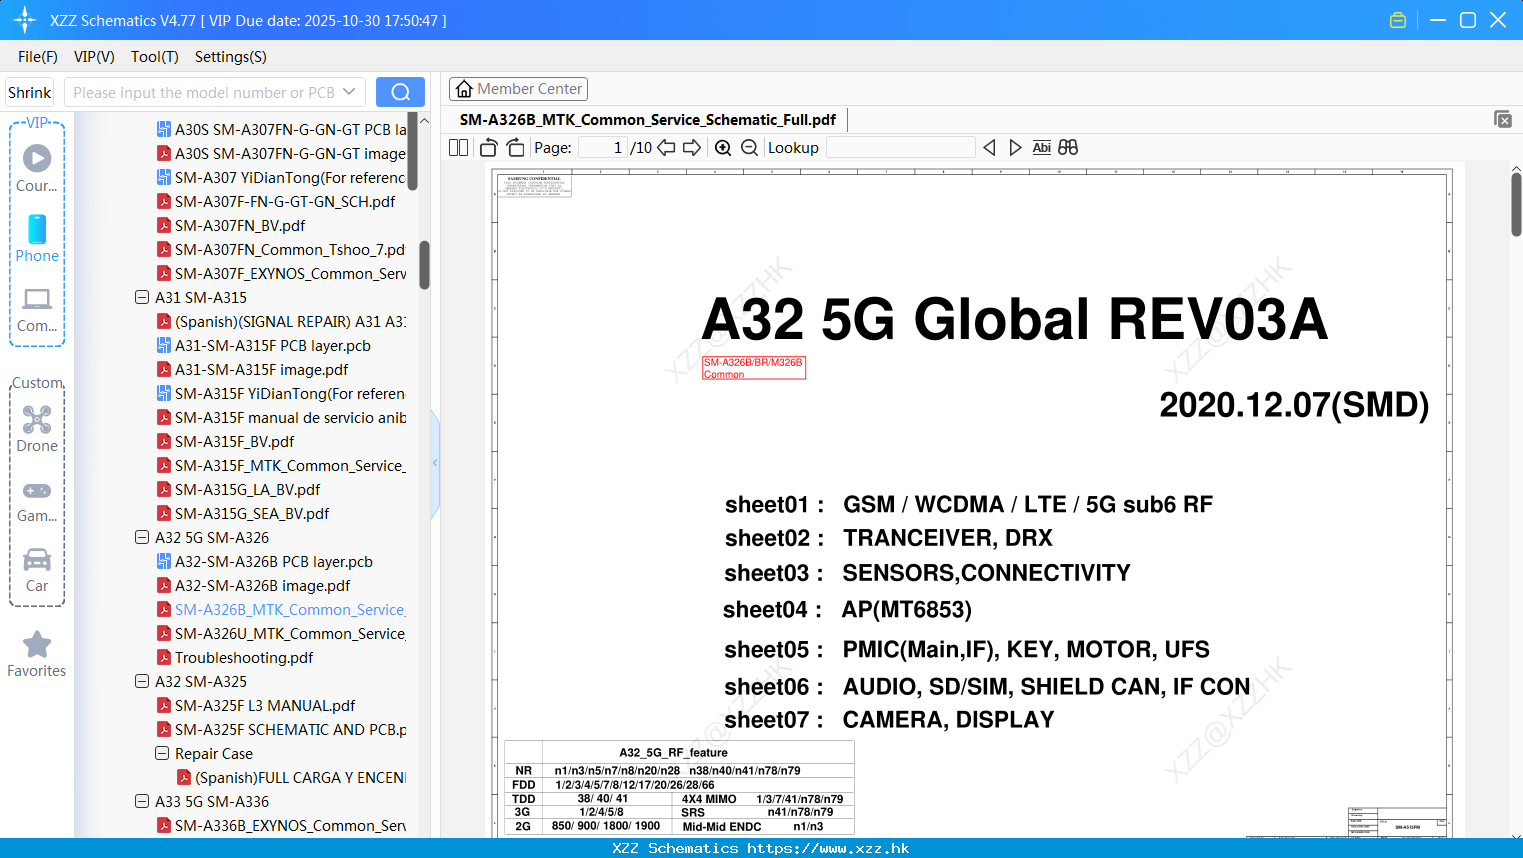Open Troubleshooting.pdf
Viewport: 1523px width, 858px height.
coord(235,657)
